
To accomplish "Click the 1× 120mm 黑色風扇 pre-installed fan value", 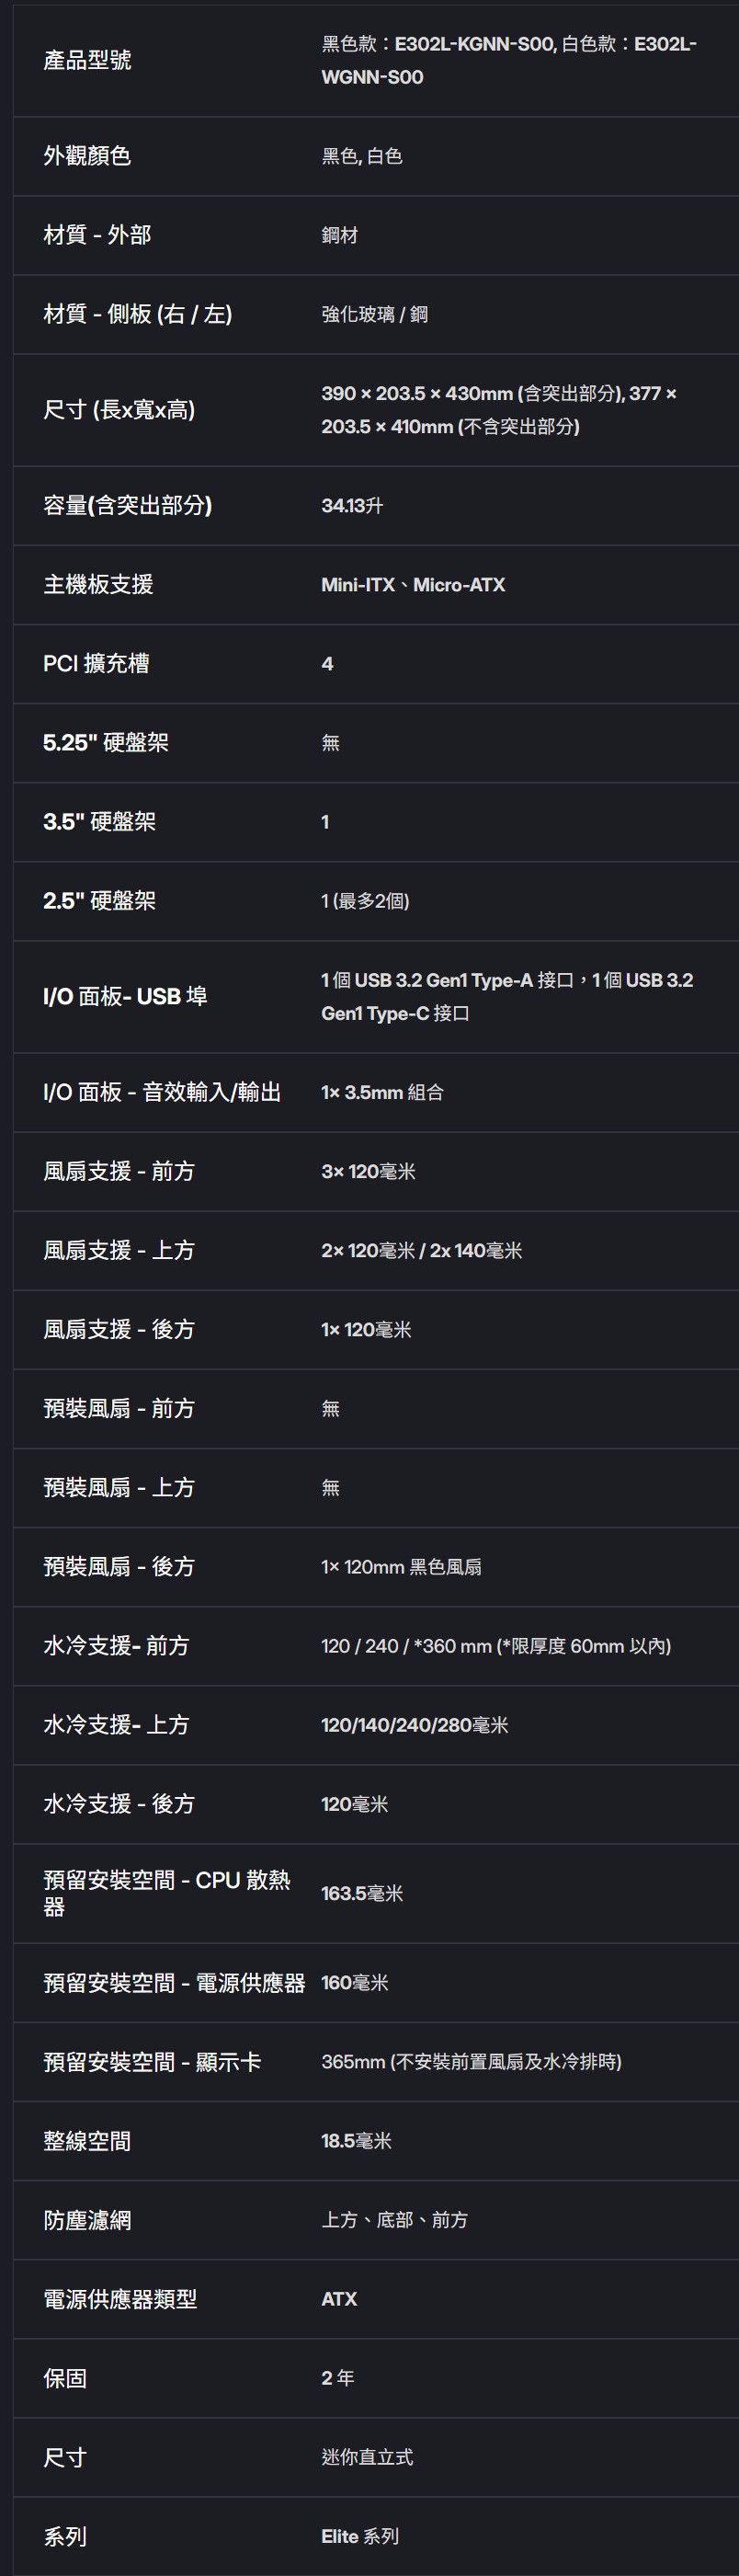I will pyautogui.click(x=401, y=1567).
